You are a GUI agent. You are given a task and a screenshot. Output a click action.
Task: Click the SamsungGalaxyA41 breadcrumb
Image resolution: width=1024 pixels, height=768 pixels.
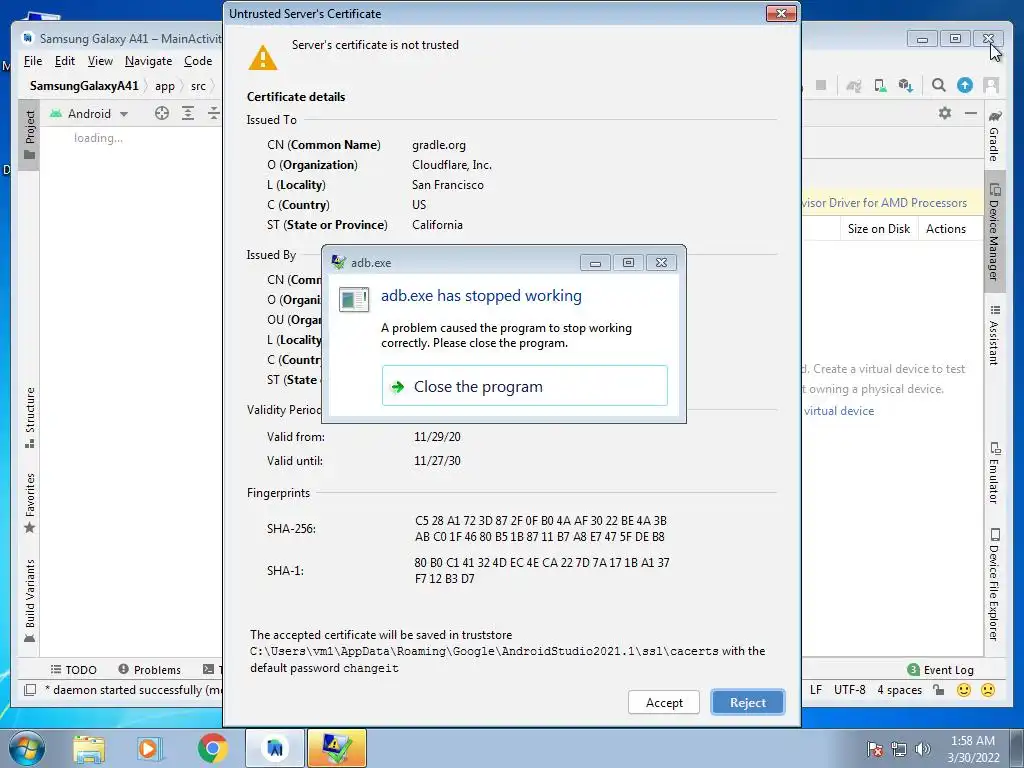click(x=84, y=86)
